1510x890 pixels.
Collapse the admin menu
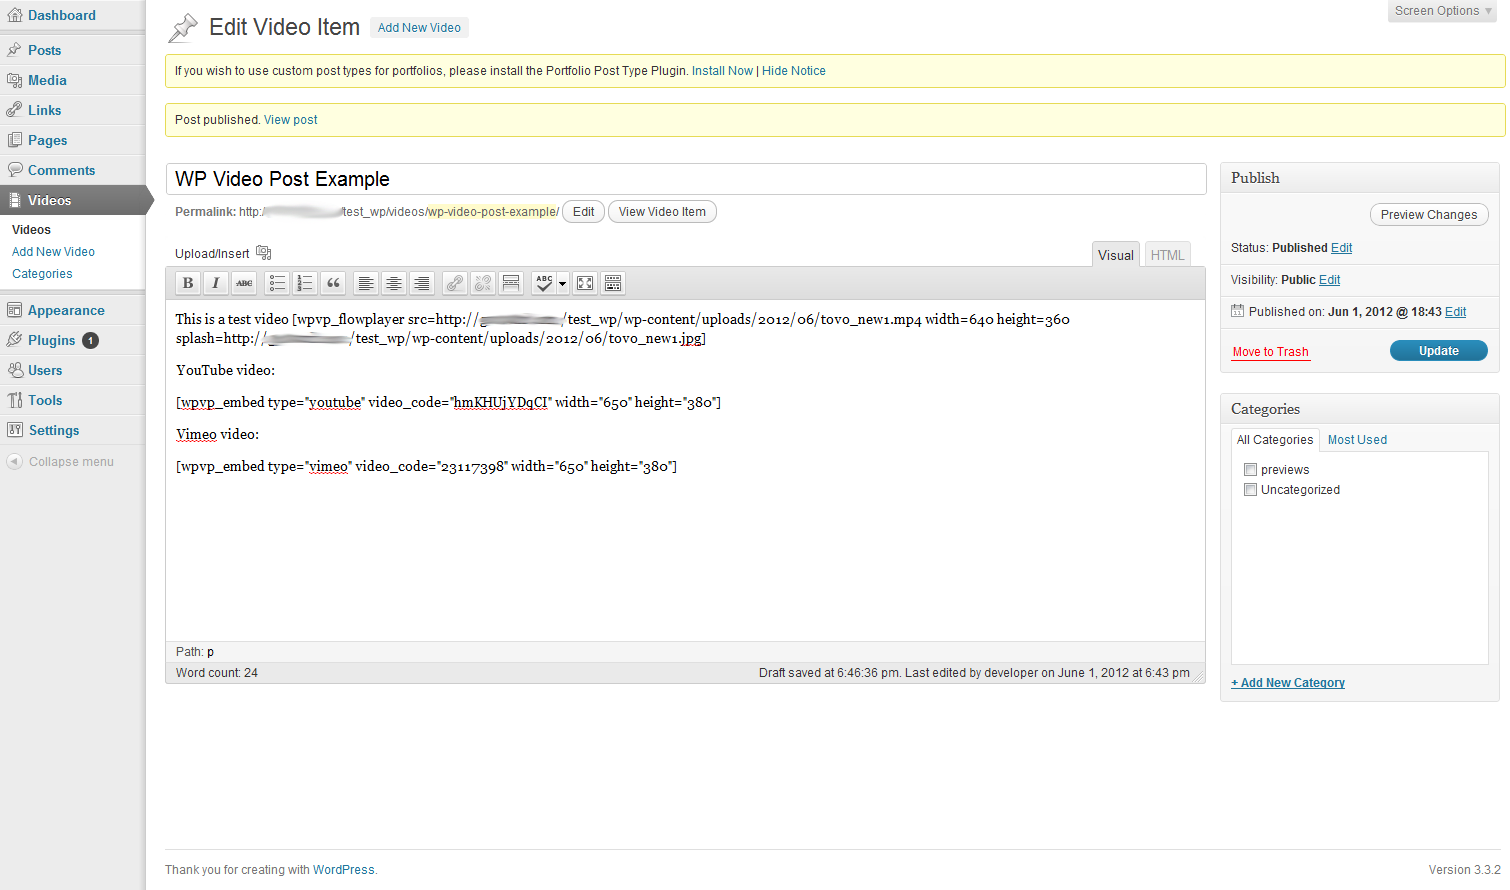(x=61, y=462)
